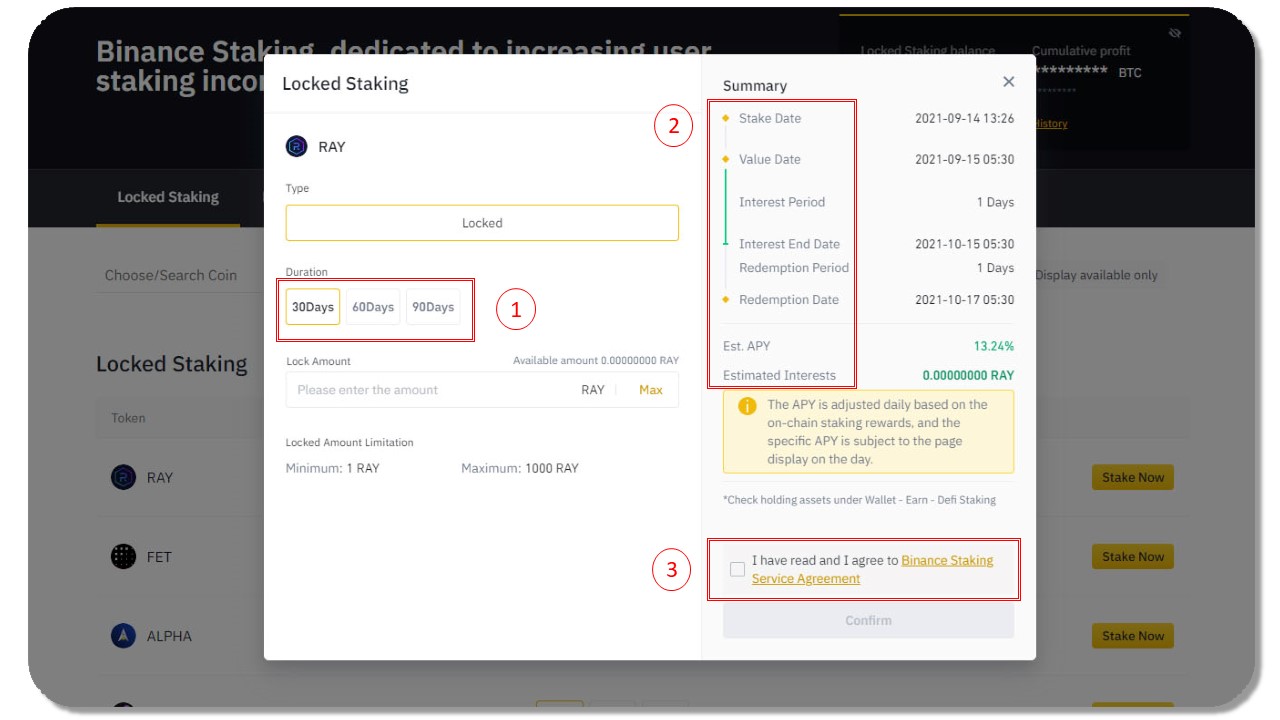Click the RAY token icon in list
1280x720 pixels.
click(x=123, y=477)
